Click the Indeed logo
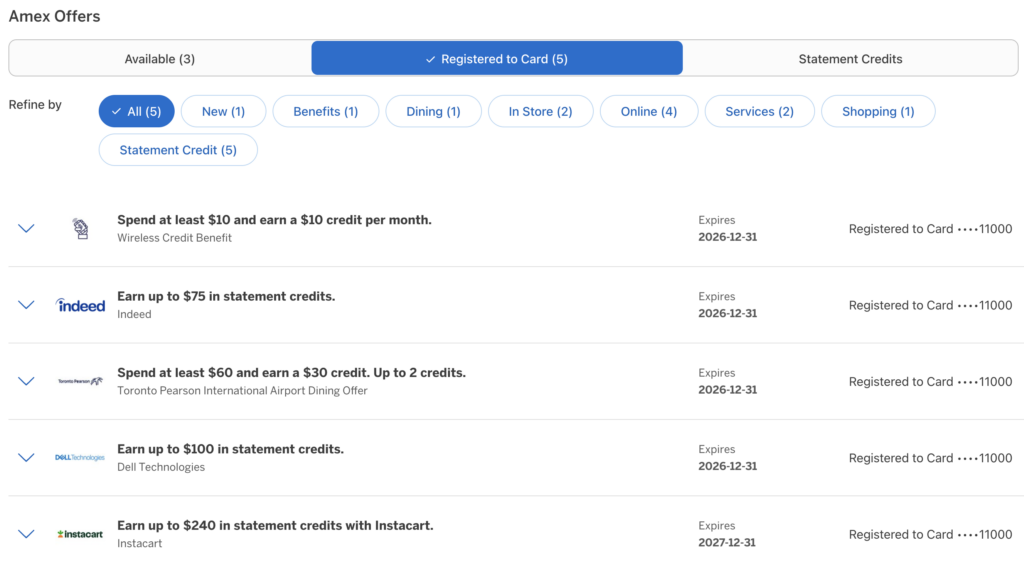 coord(80,305)
